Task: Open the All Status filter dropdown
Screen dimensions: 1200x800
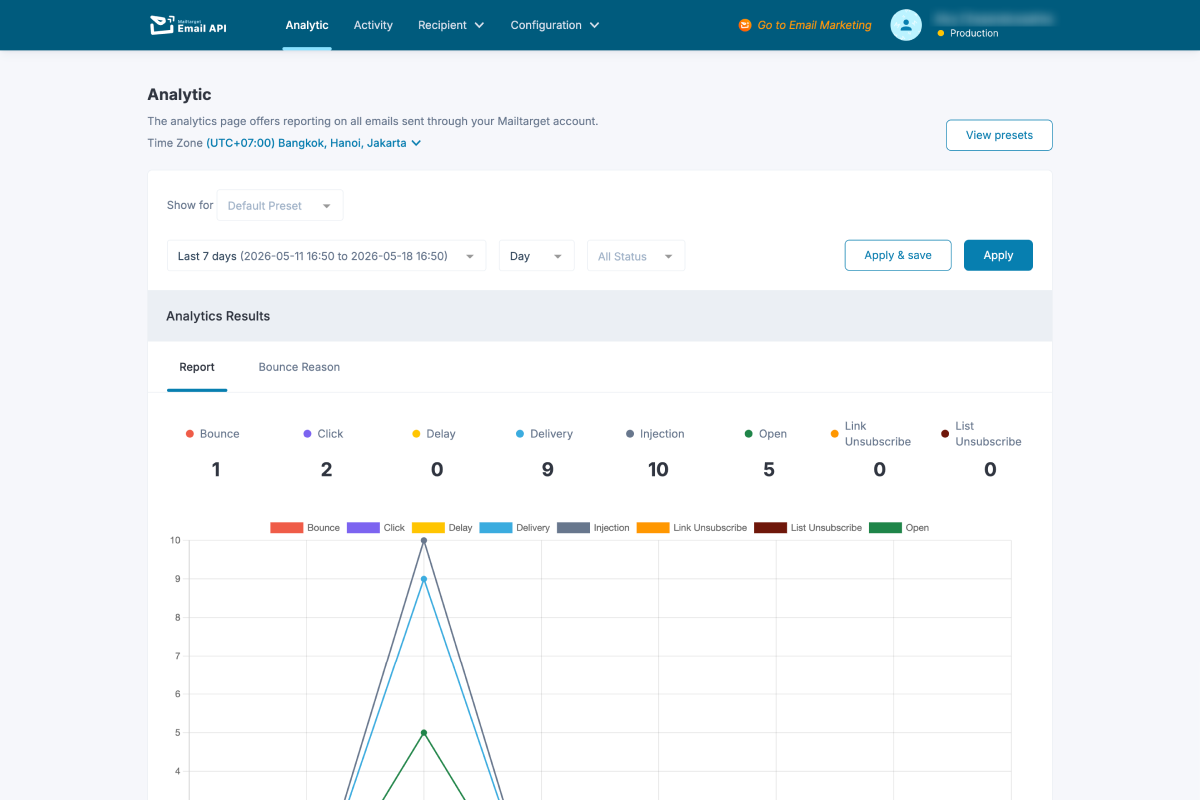Action: click(x=636, y=256)
